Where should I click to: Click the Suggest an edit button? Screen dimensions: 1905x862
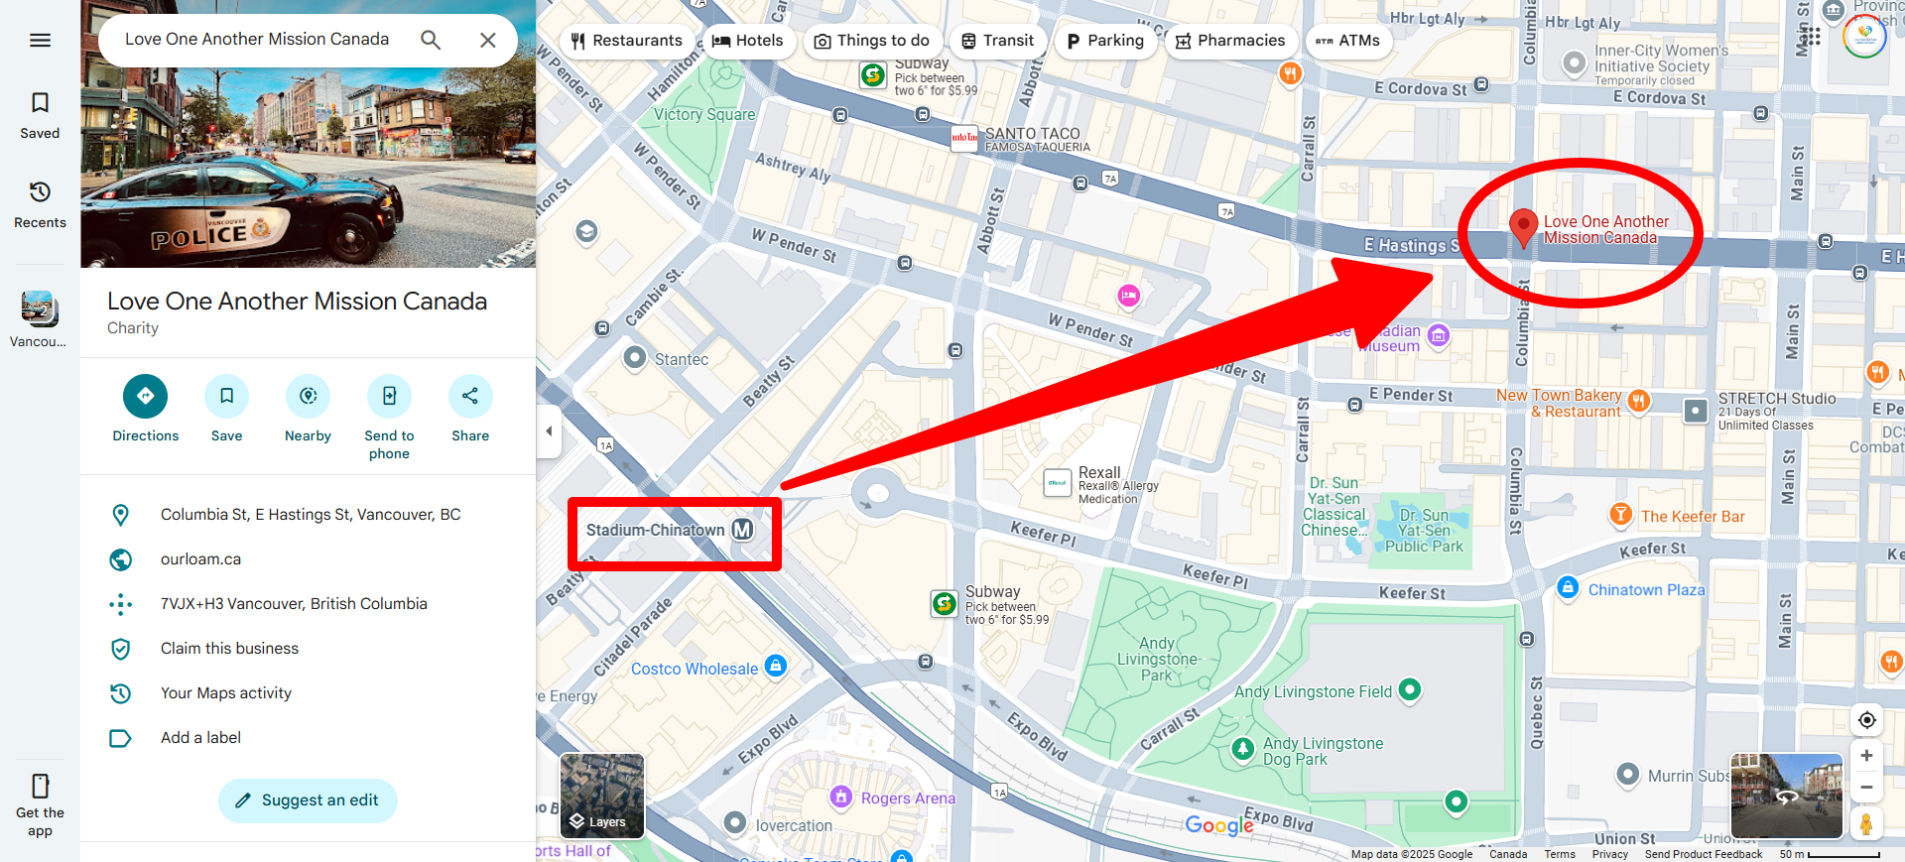point(308,800)
